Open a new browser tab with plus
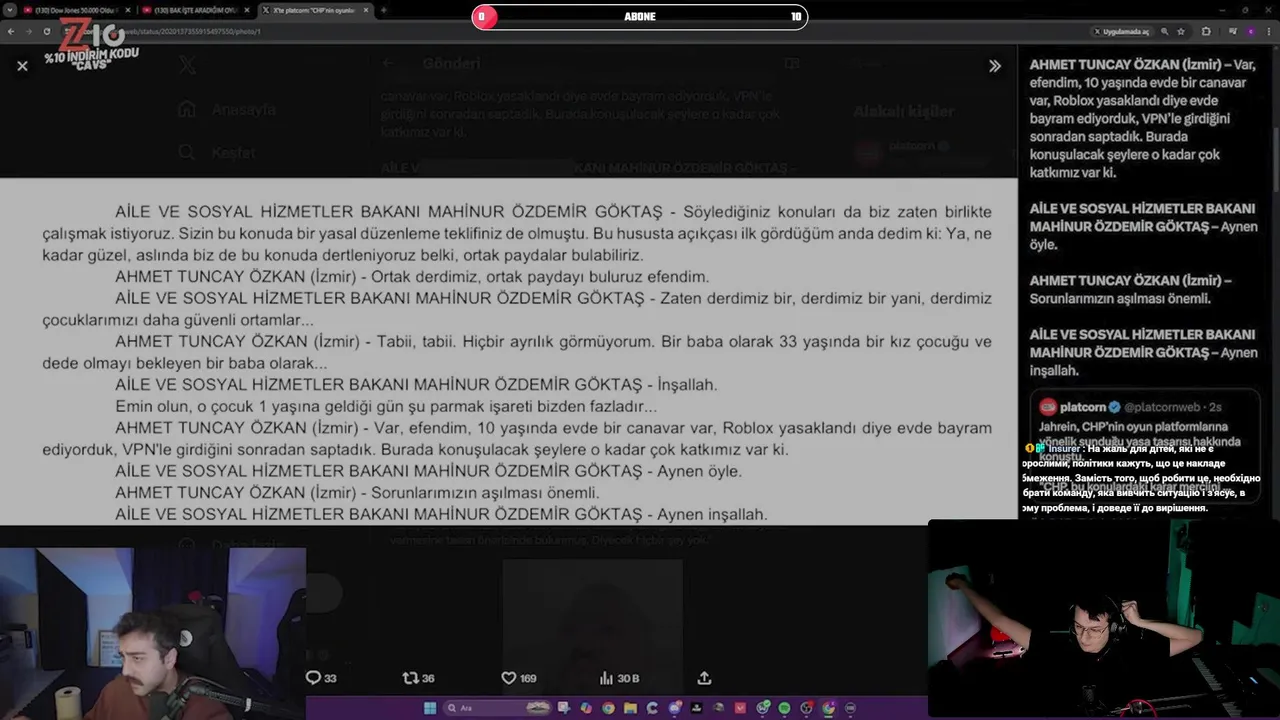Image resolution: width=1280 pixels, height=720 pixels. (383, 10)
